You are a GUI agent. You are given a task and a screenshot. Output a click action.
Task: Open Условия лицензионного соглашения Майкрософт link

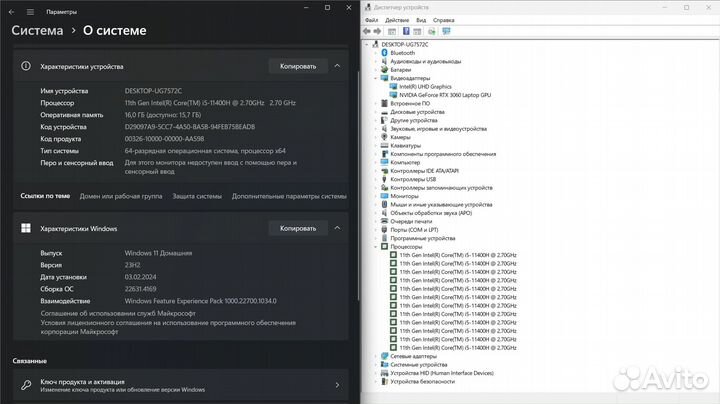click(x=168, y=327)
